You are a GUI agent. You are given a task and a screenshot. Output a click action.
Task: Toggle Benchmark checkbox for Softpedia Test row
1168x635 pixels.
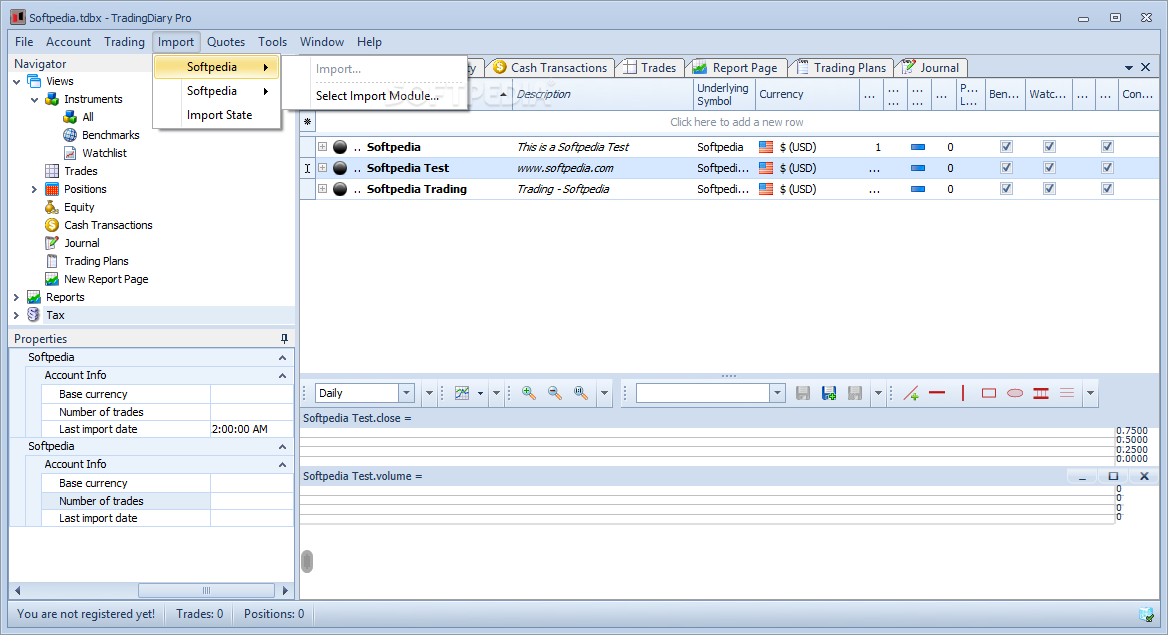click(x=1006, y=168)
